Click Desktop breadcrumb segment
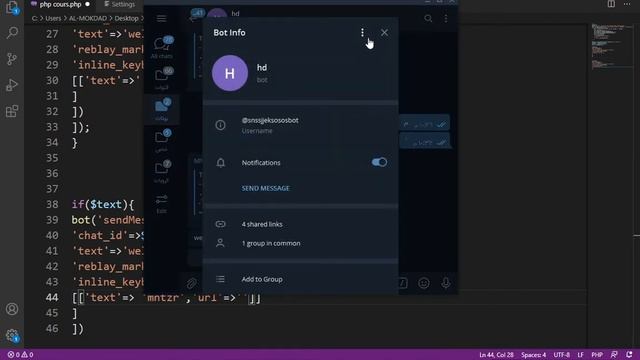The width and height of the screenshot is (640, 360). point(126,18)
